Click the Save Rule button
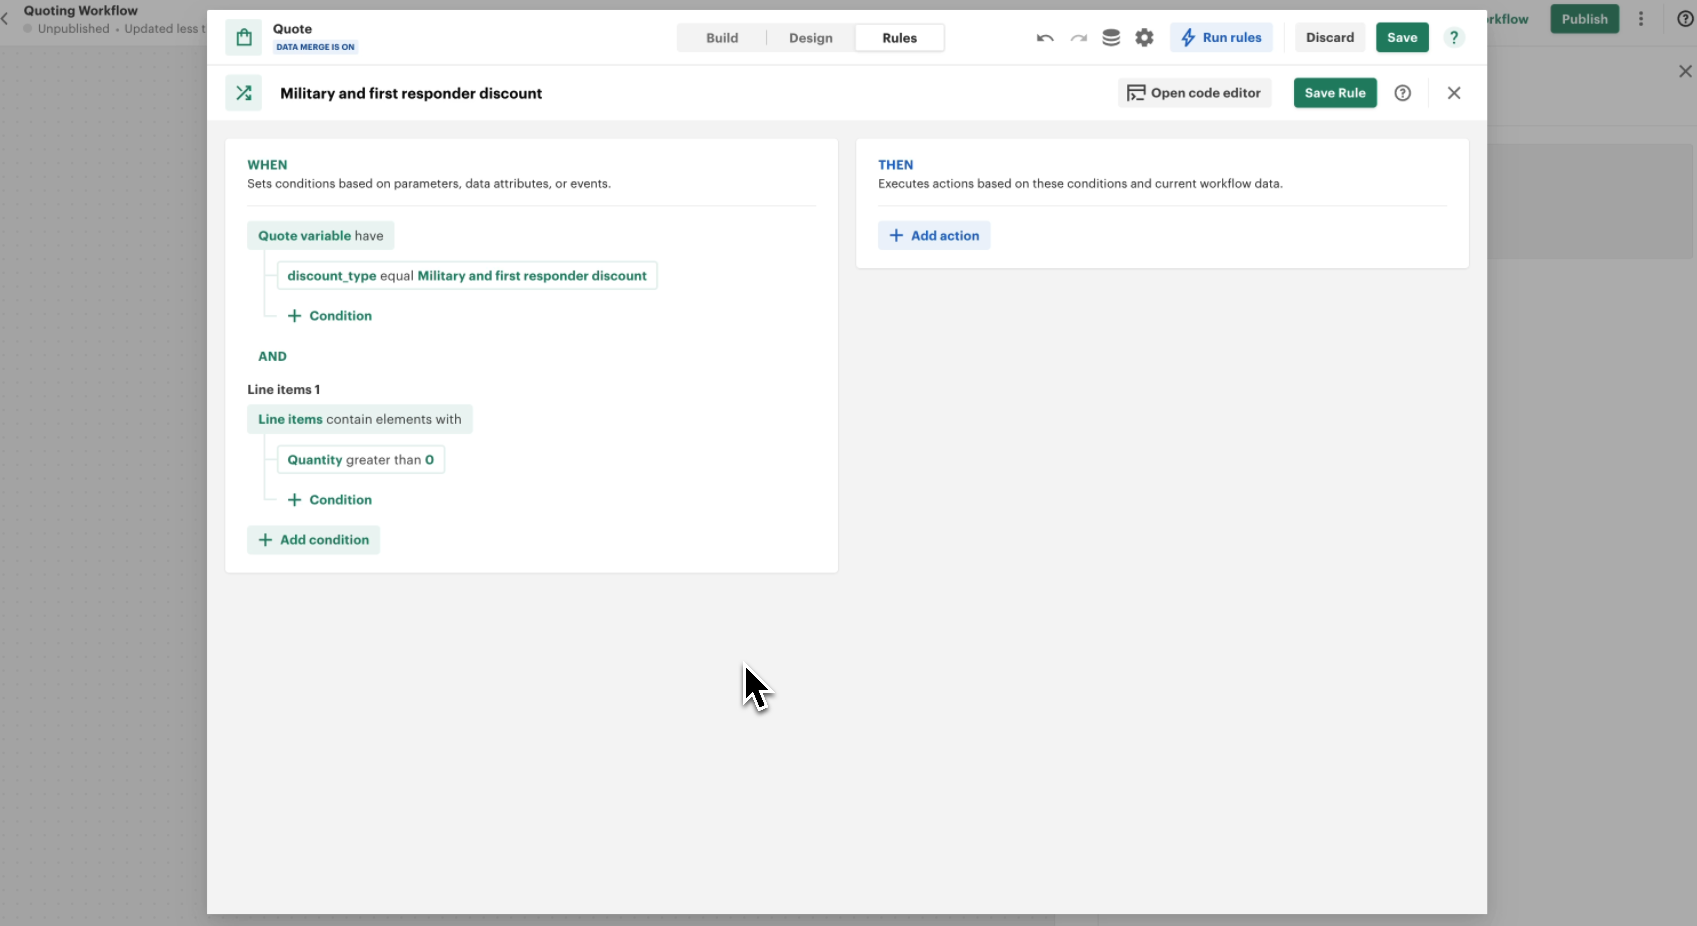Image resolution: width=1697 pixels, height=926 pixels. pyautogui.click(x=1335, y=93)
